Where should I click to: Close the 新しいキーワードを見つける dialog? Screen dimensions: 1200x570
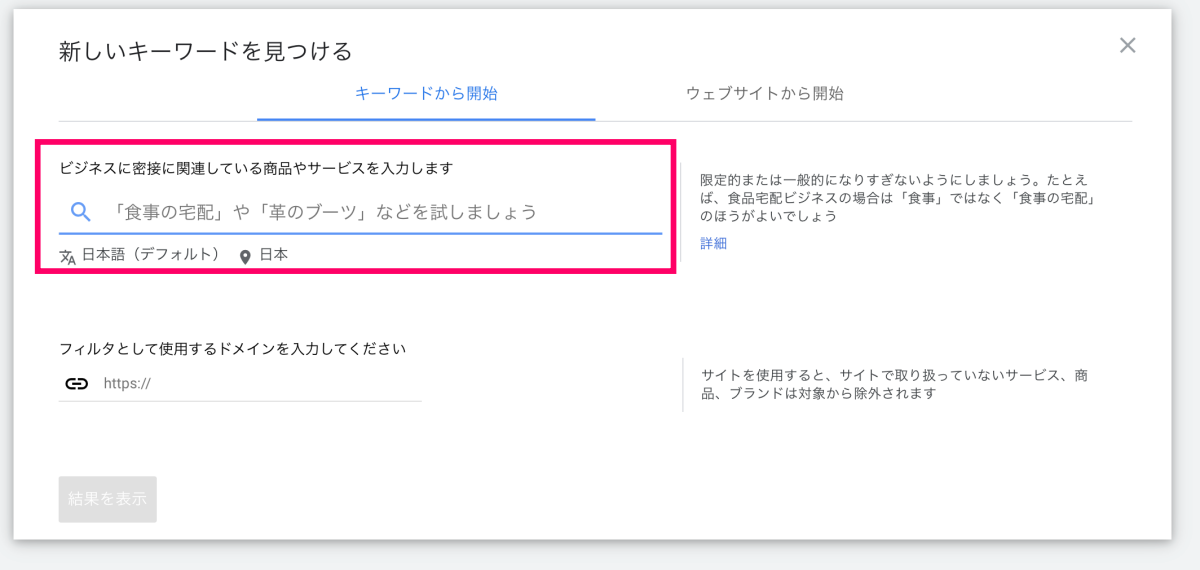click(1127, 45)
